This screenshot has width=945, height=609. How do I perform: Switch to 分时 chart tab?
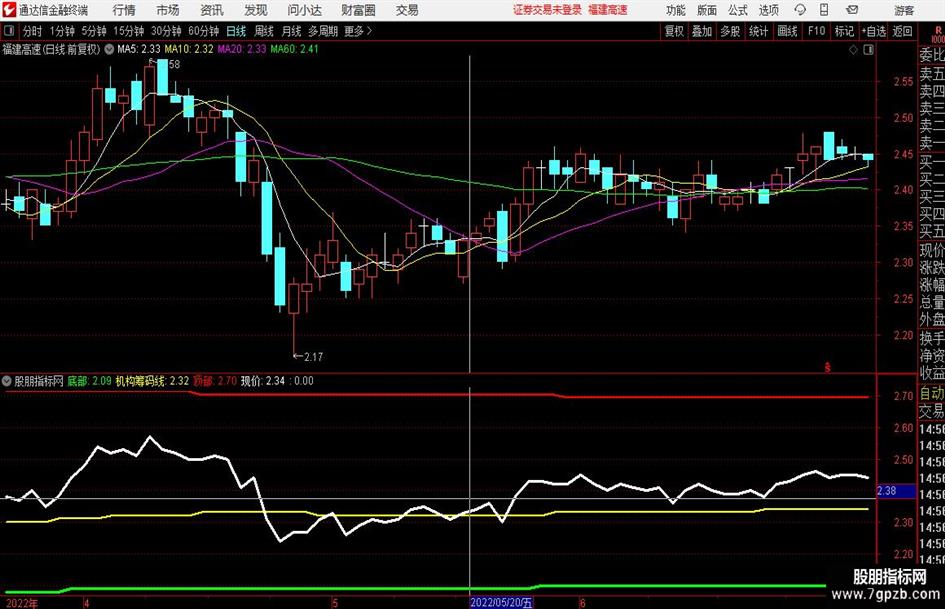[x=33, y=31]
